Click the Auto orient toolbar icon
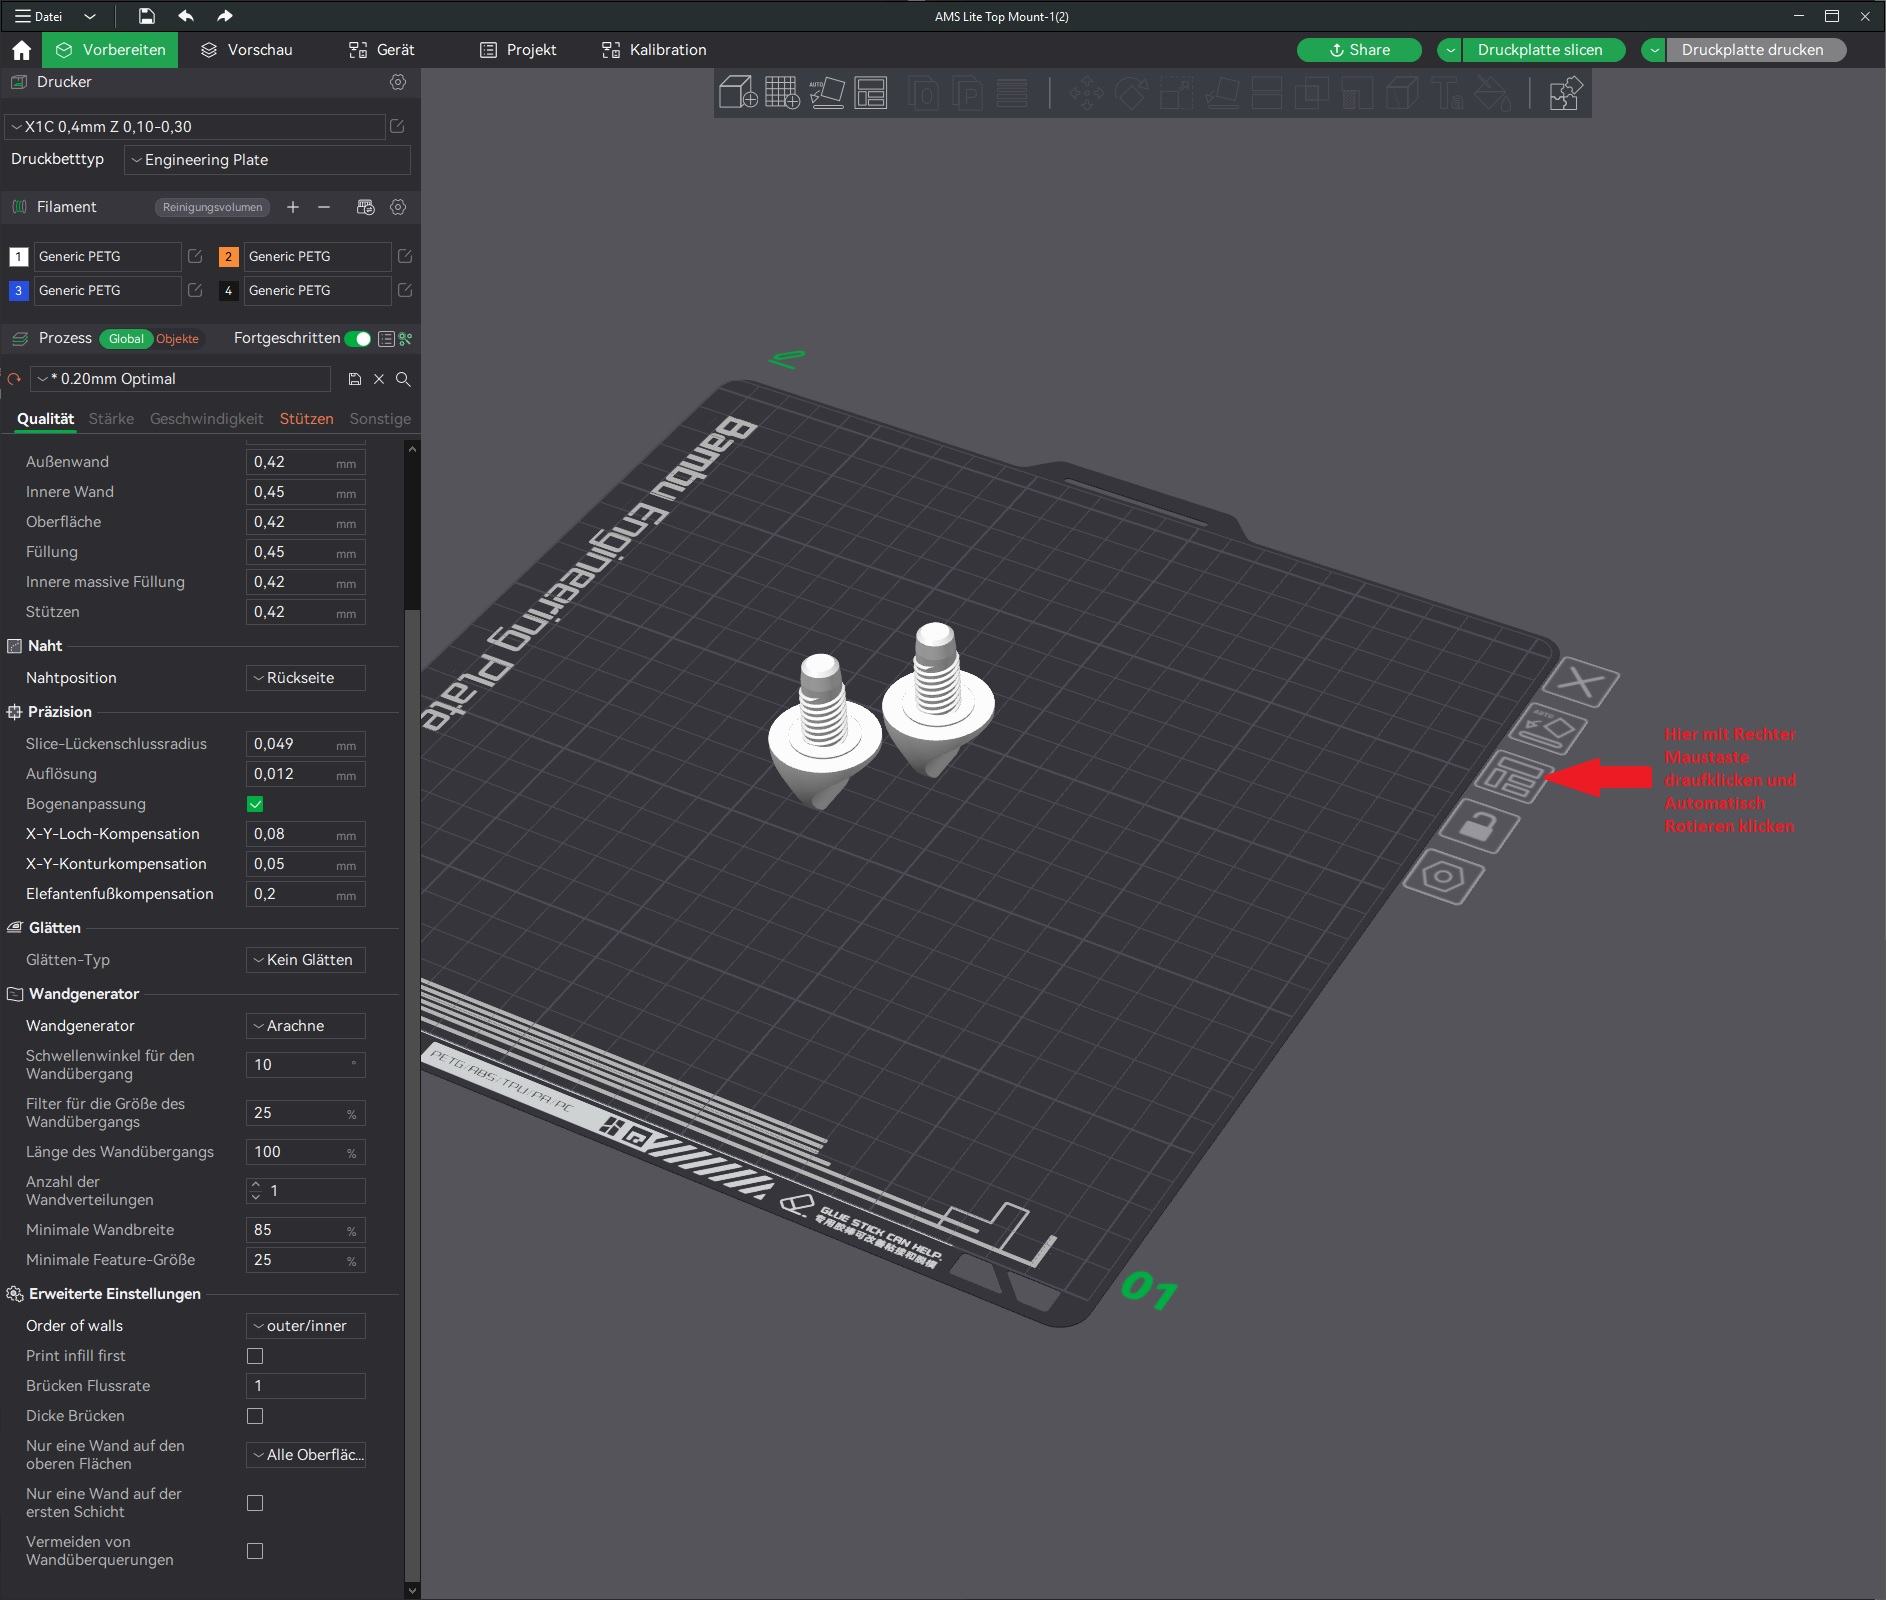1886x1600 pixels. 827,93
